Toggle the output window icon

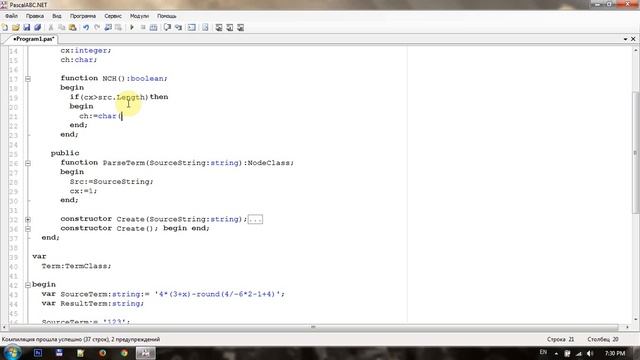[x=192, y=27]
